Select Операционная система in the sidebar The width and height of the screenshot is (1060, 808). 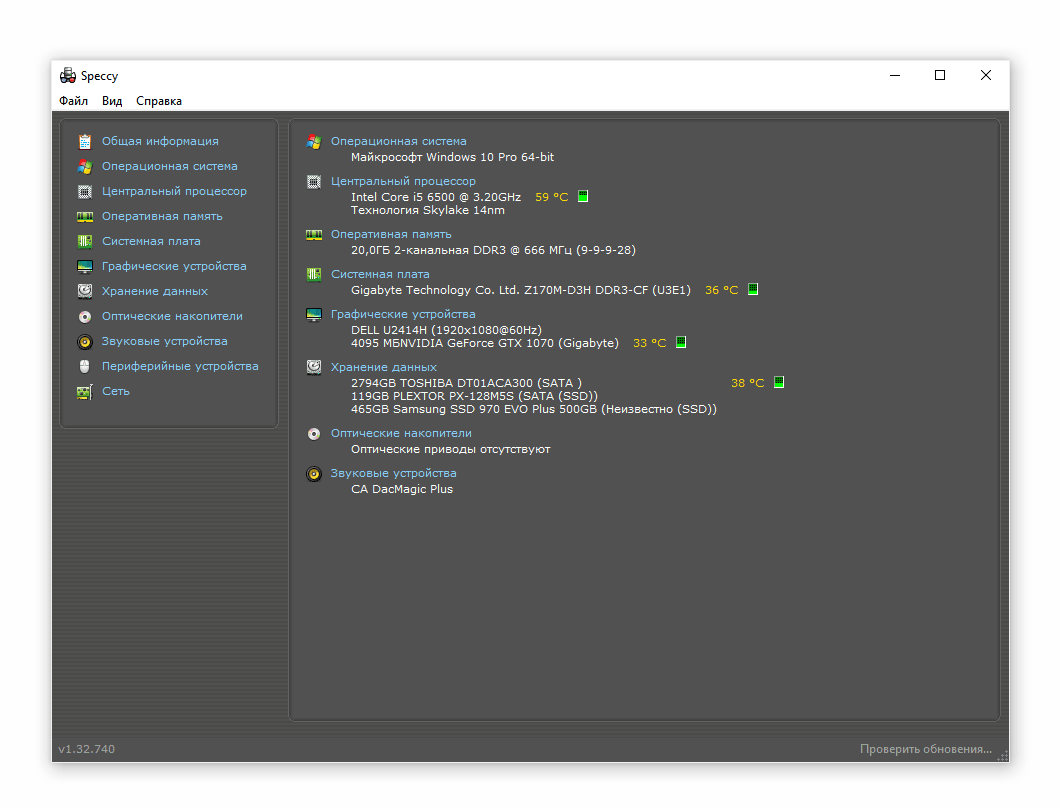(170, 166)
